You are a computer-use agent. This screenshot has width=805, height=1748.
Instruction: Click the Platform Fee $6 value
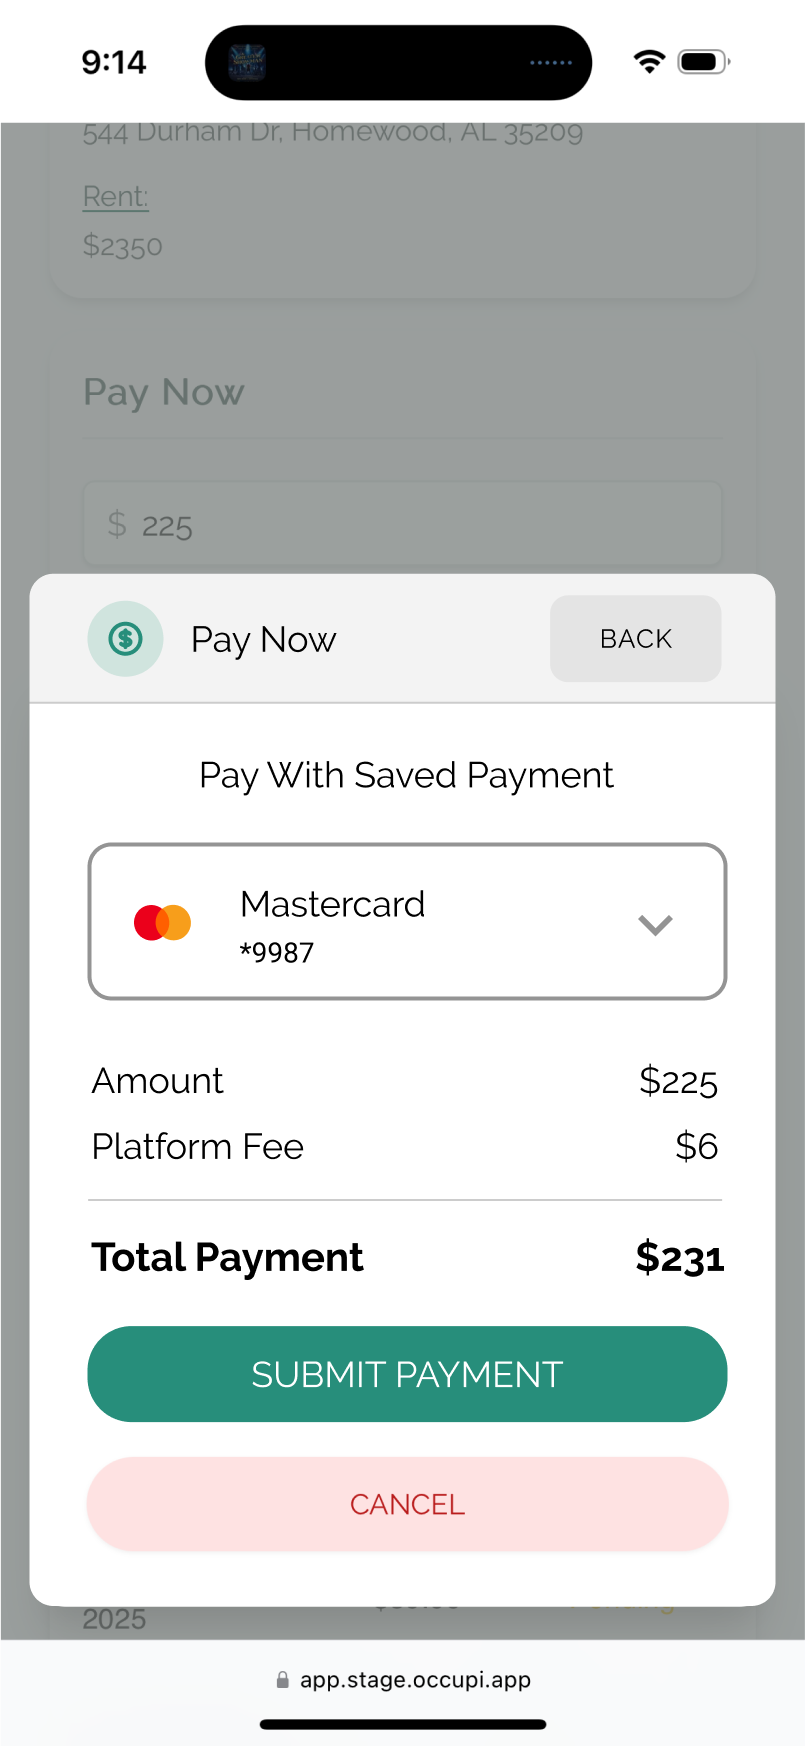coord(697,1146)
